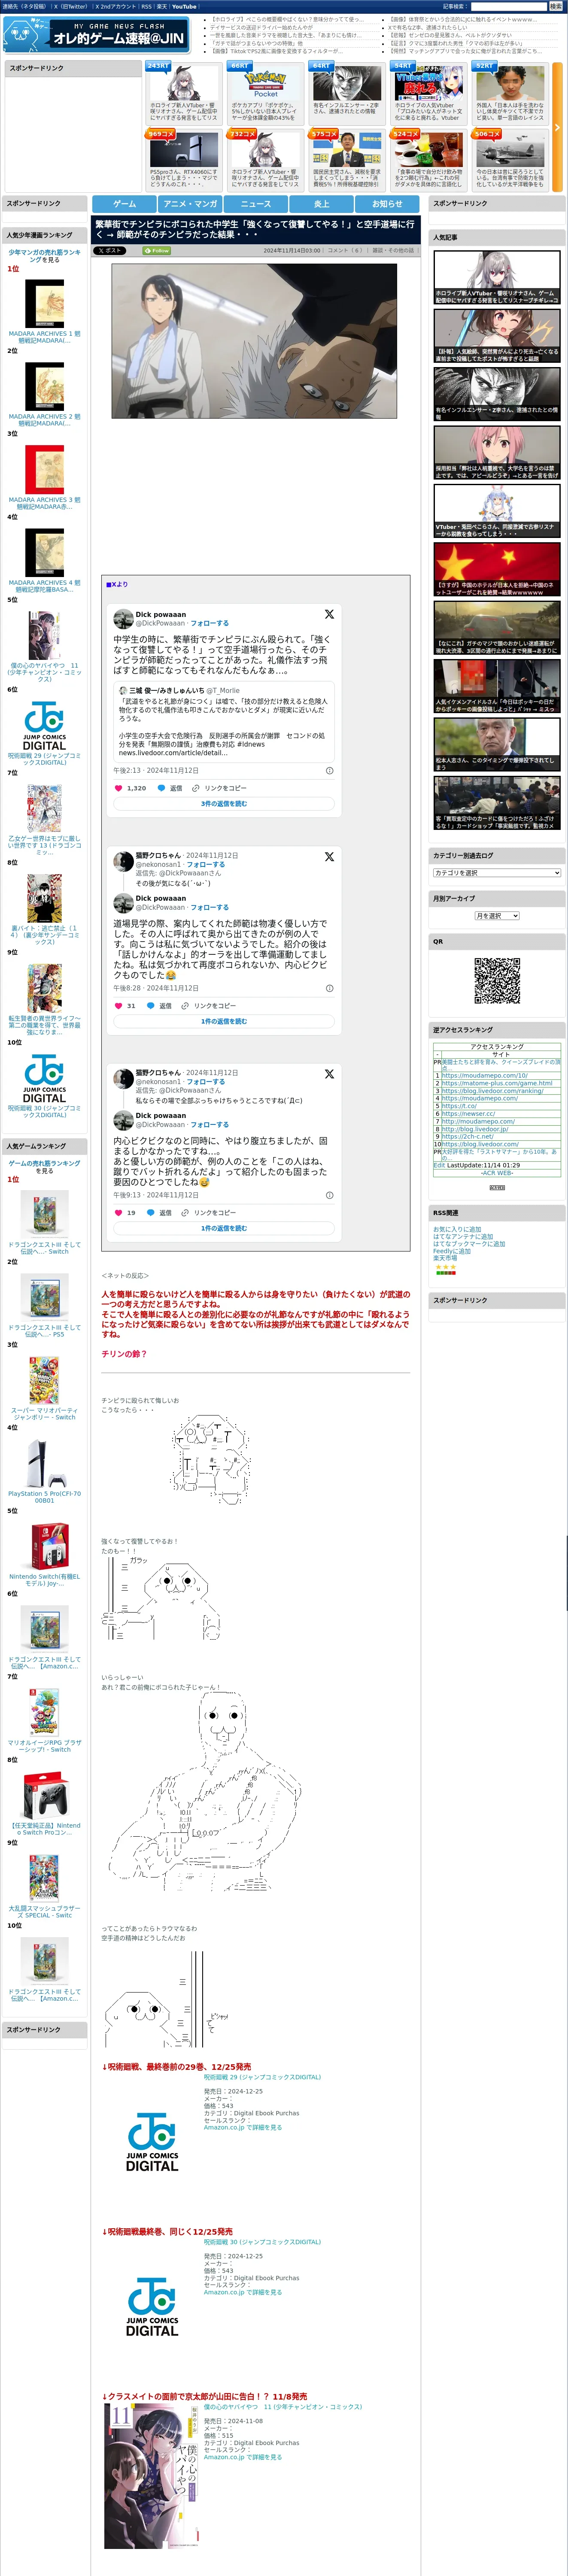Click the 検索 search button
The width and height of the screenshot is (568, 2576).
click(x=555, y=6)
